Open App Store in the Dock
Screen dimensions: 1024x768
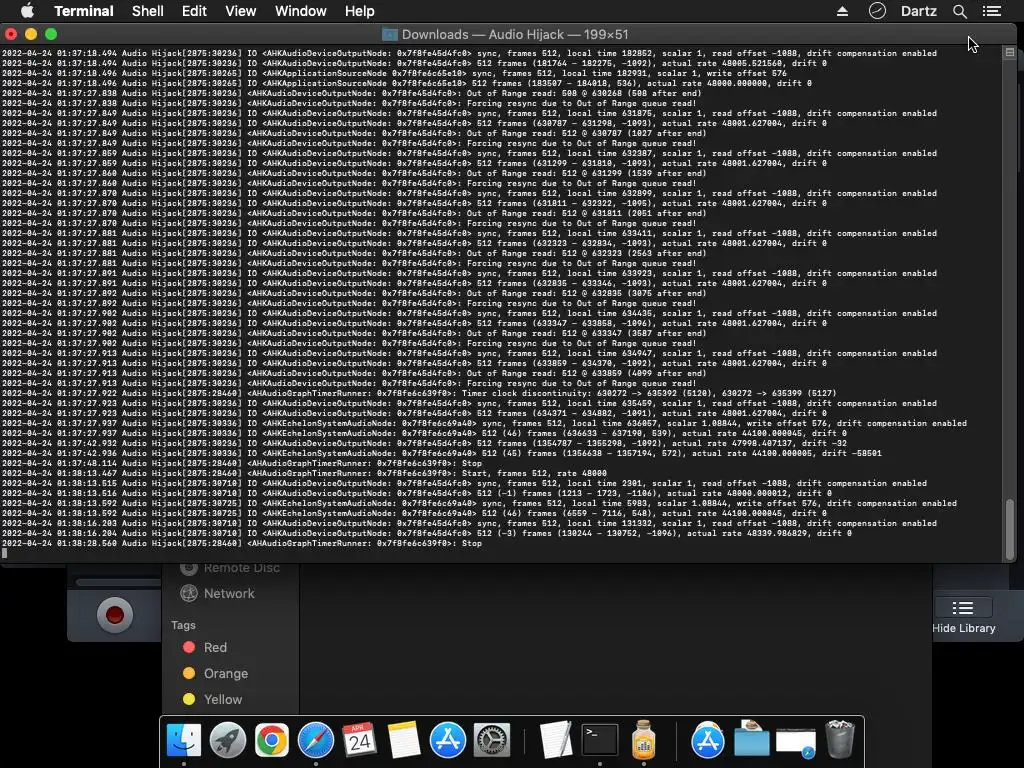click(447, 741)
